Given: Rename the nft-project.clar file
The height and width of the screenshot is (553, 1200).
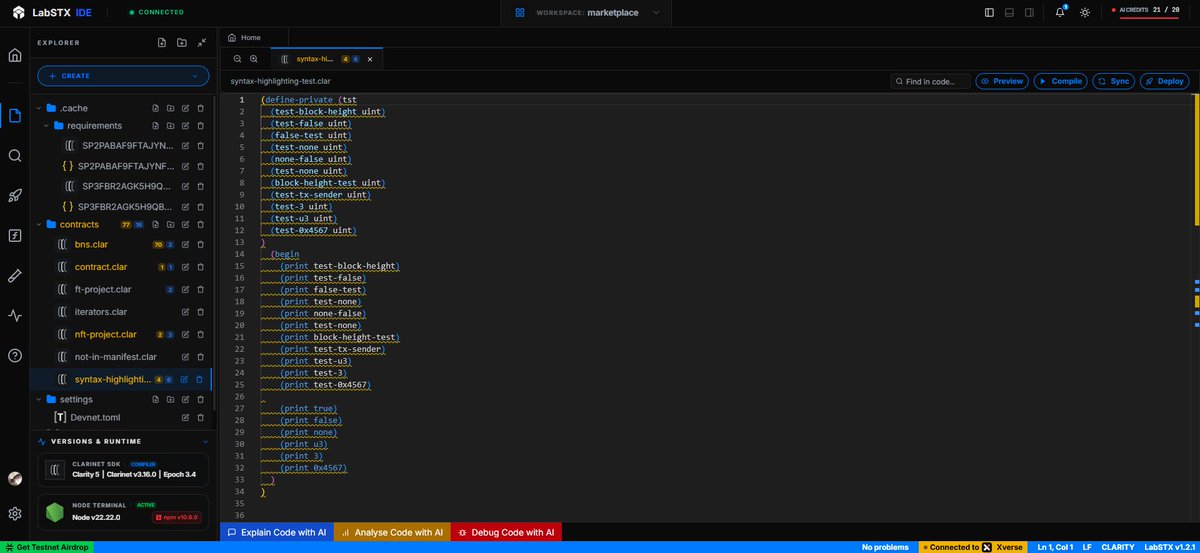Looking at the screenshot, I should click(x=185, y=334).
